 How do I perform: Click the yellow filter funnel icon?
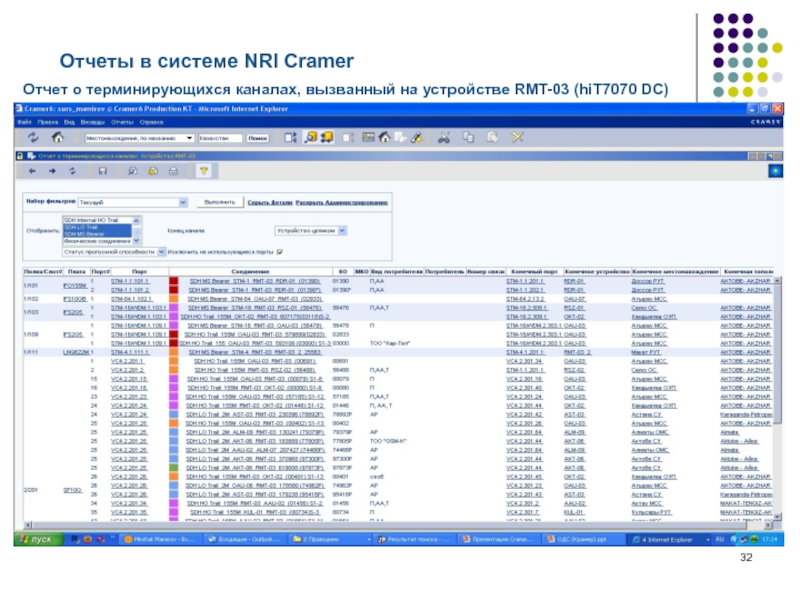pyautogui.click(x=205, y=173)
